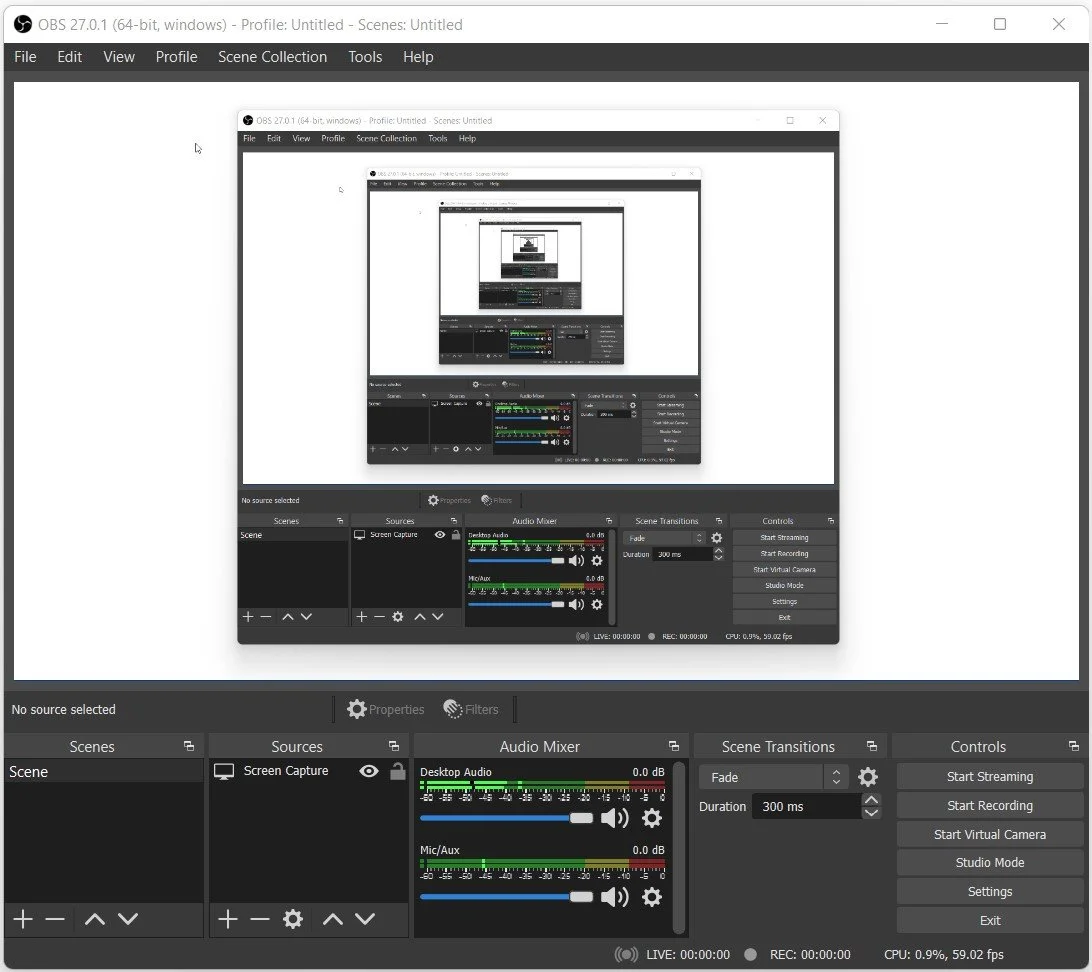Adjust the Desktop Audio volume slider

pos(506,818)
